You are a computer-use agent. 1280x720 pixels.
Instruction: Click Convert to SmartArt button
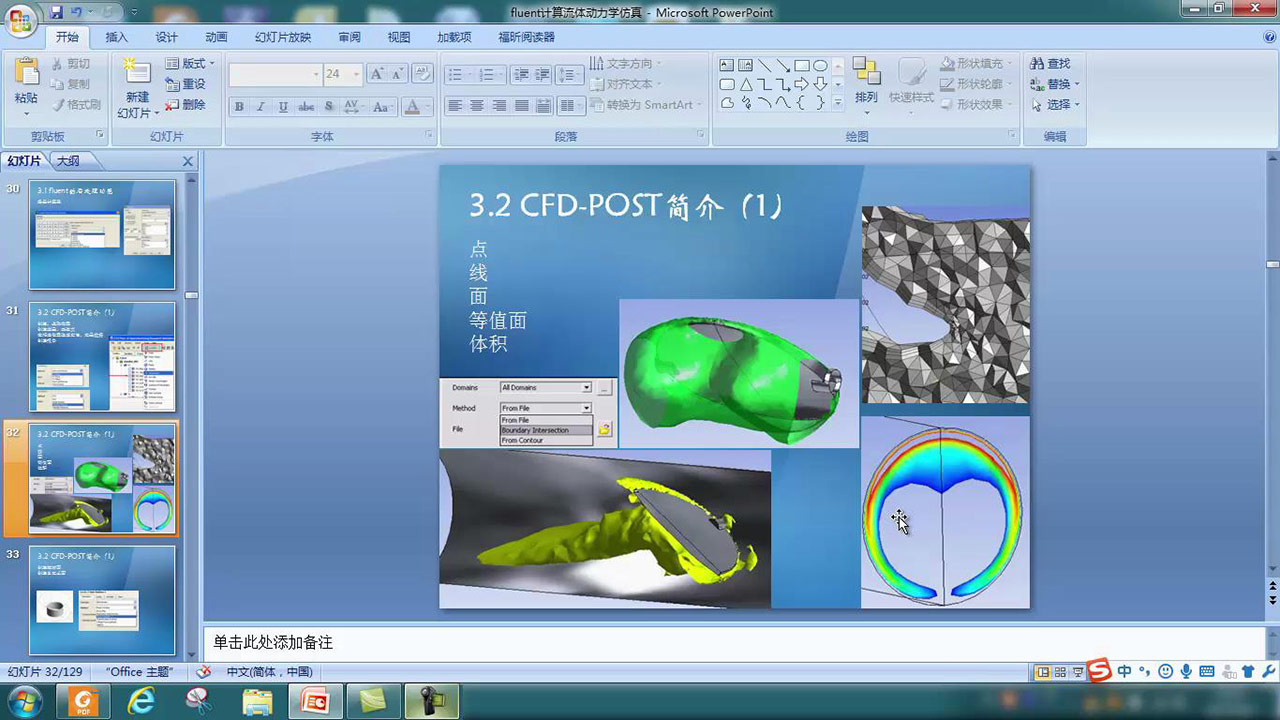tap(646, 104)
